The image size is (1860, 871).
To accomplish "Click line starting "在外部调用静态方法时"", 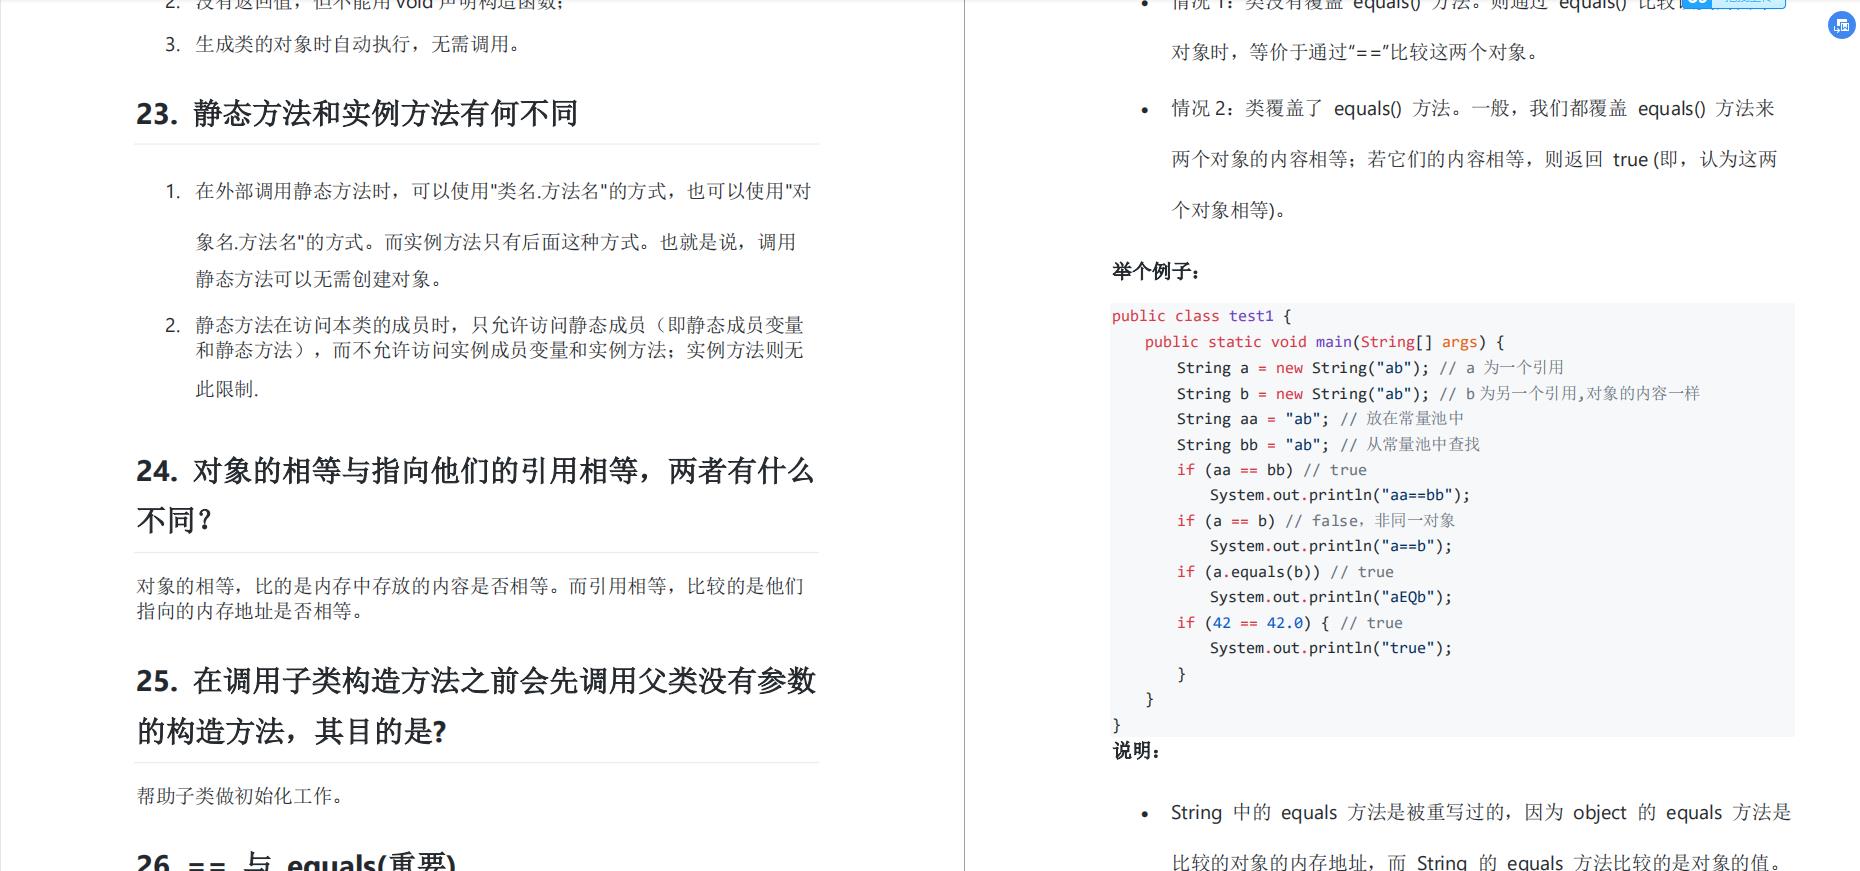I will tap(503, 191).
